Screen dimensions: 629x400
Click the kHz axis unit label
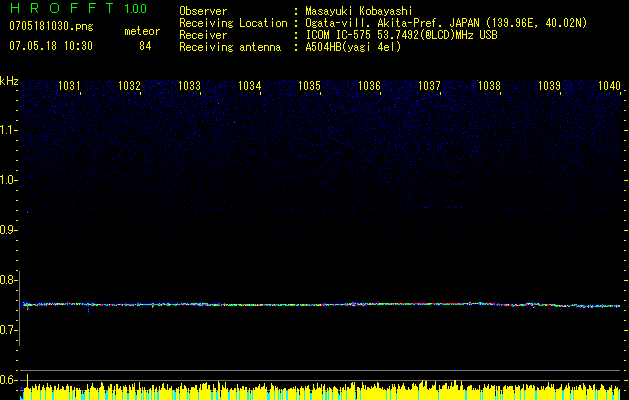pyautogui.click(x=10, y=80)
